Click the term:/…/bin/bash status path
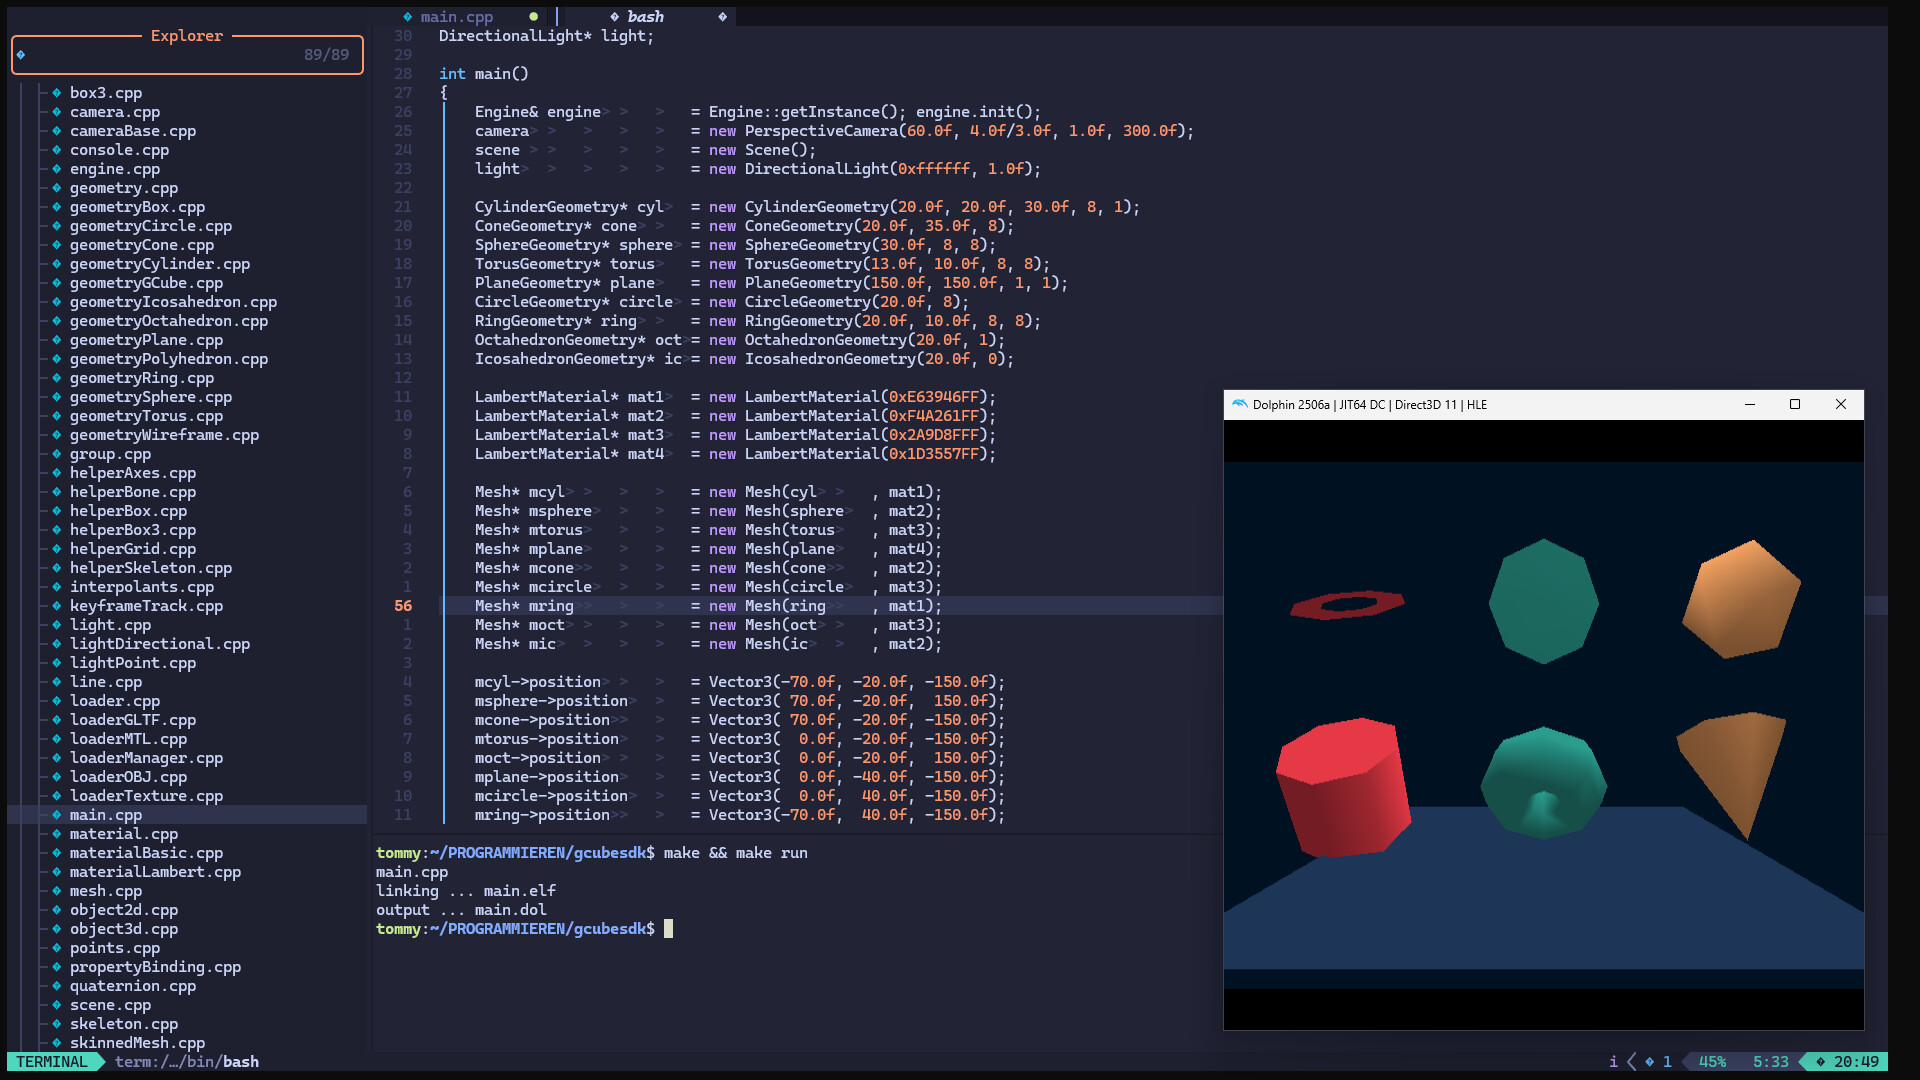Viewport: 1920px width, 1080px height. coord(187,1062)
